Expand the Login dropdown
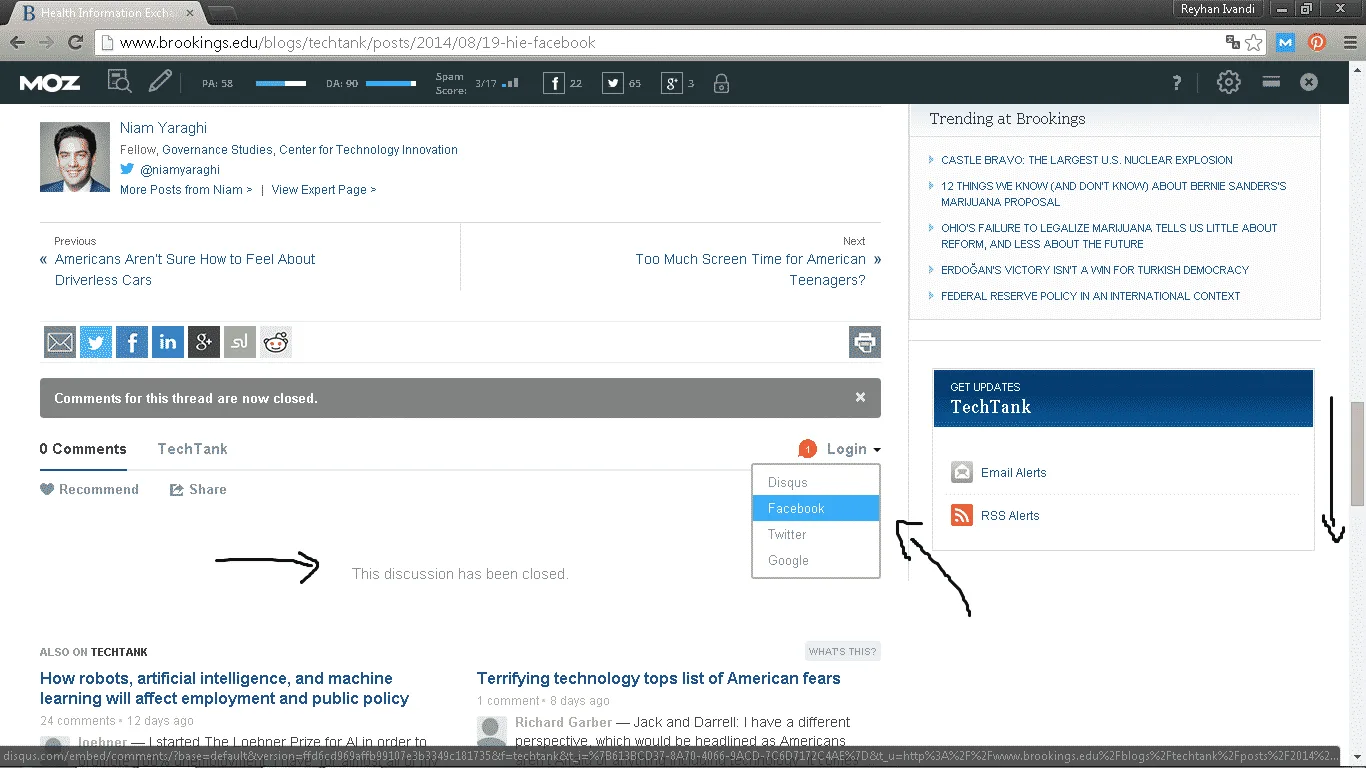This screenshot has width=1366, height=768. point(853,449)
